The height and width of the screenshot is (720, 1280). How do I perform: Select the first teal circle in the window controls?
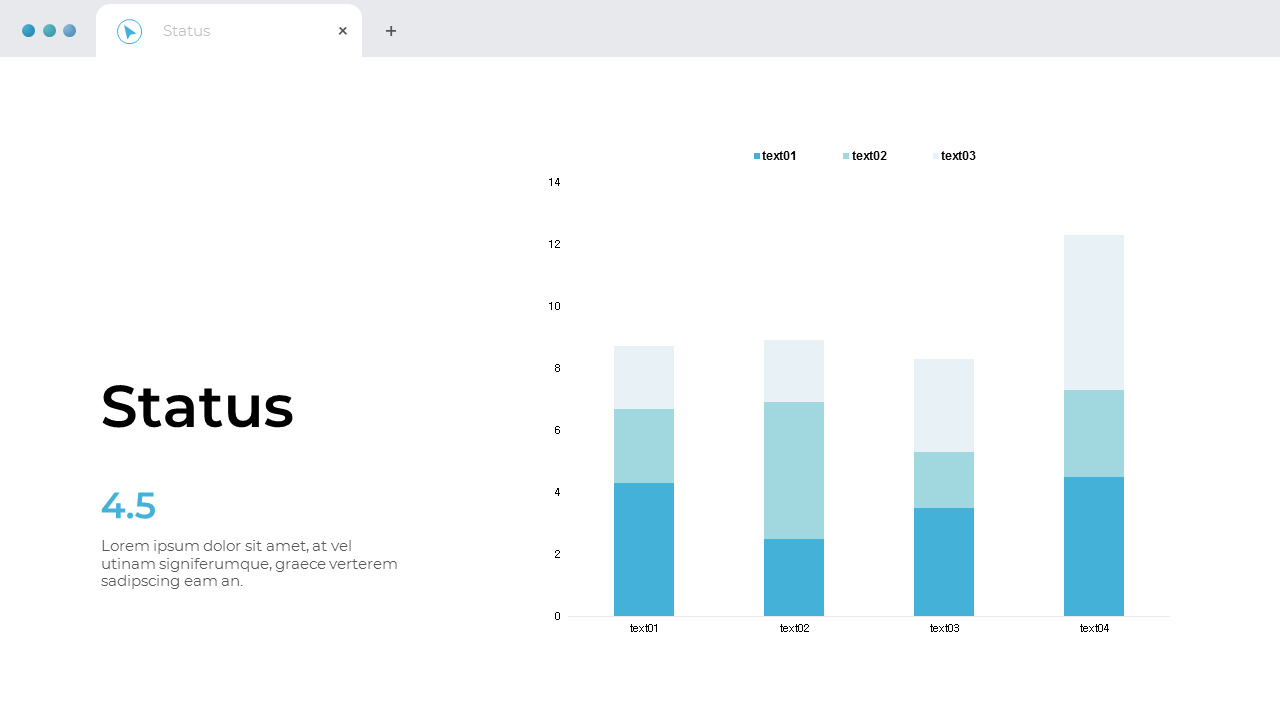29,31
